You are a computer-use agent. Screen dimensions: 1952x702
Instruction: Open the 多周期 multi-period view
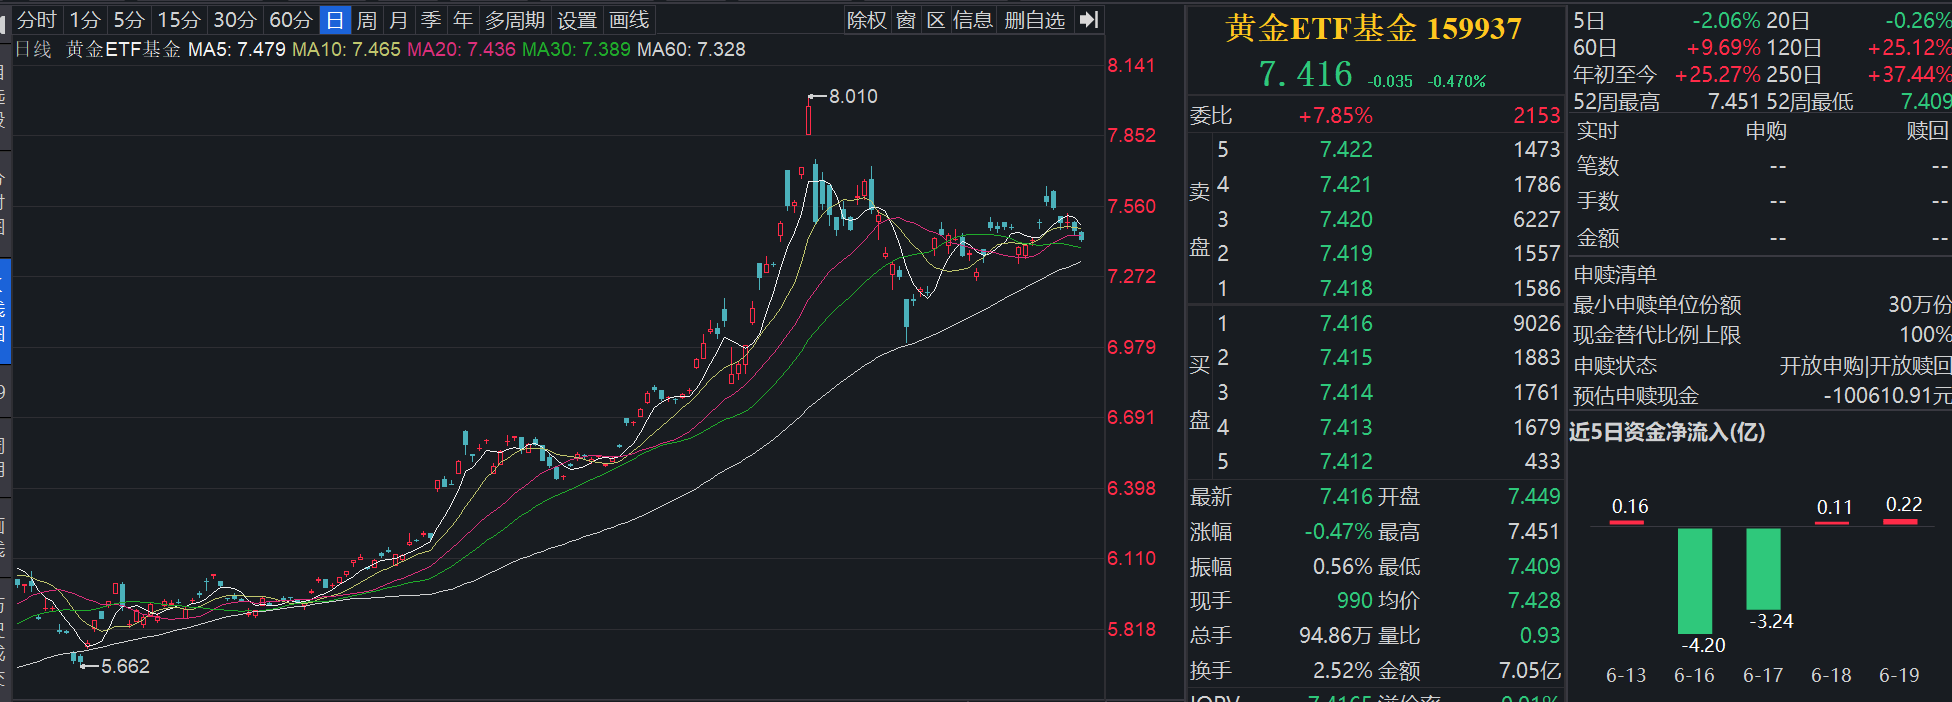[515, 20]
